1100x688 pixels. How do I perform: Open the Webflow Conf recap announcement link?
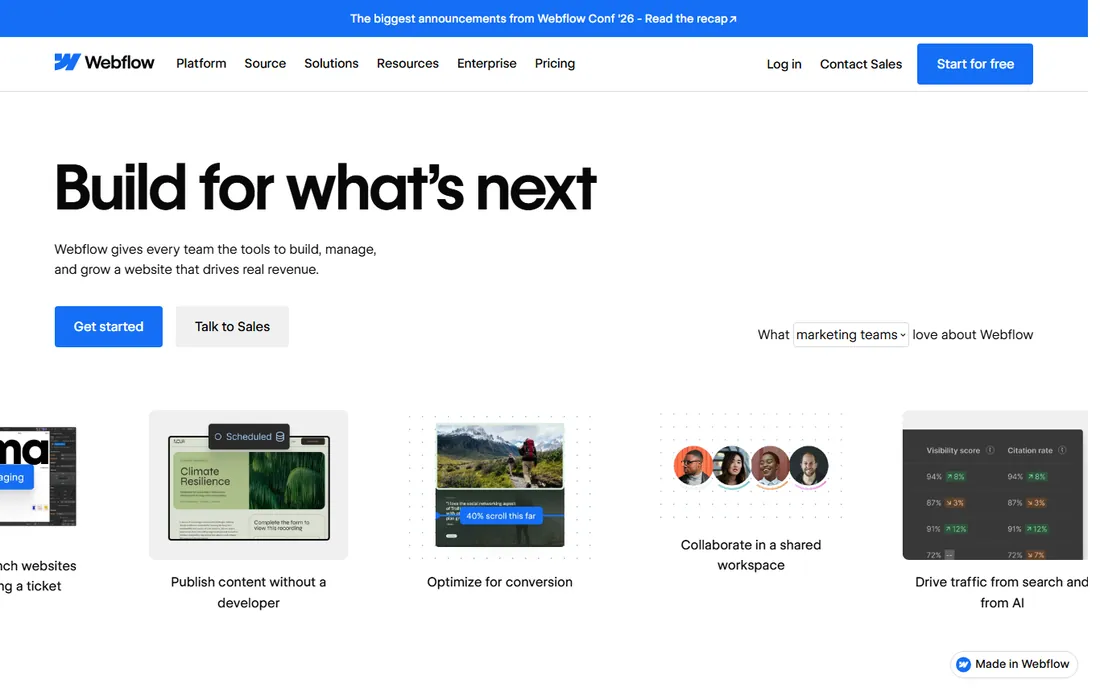coord(544,18)
